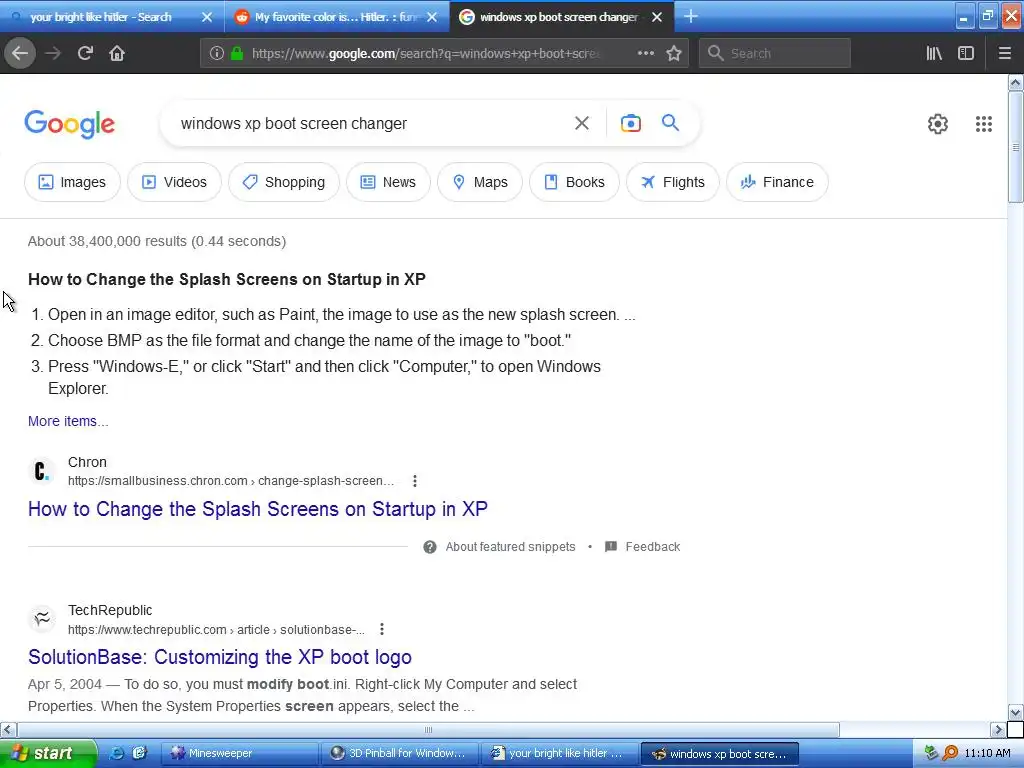This screenshot has height=768, width=1024.
Task: View the green padlock connection details
Action: coord(237,54)
